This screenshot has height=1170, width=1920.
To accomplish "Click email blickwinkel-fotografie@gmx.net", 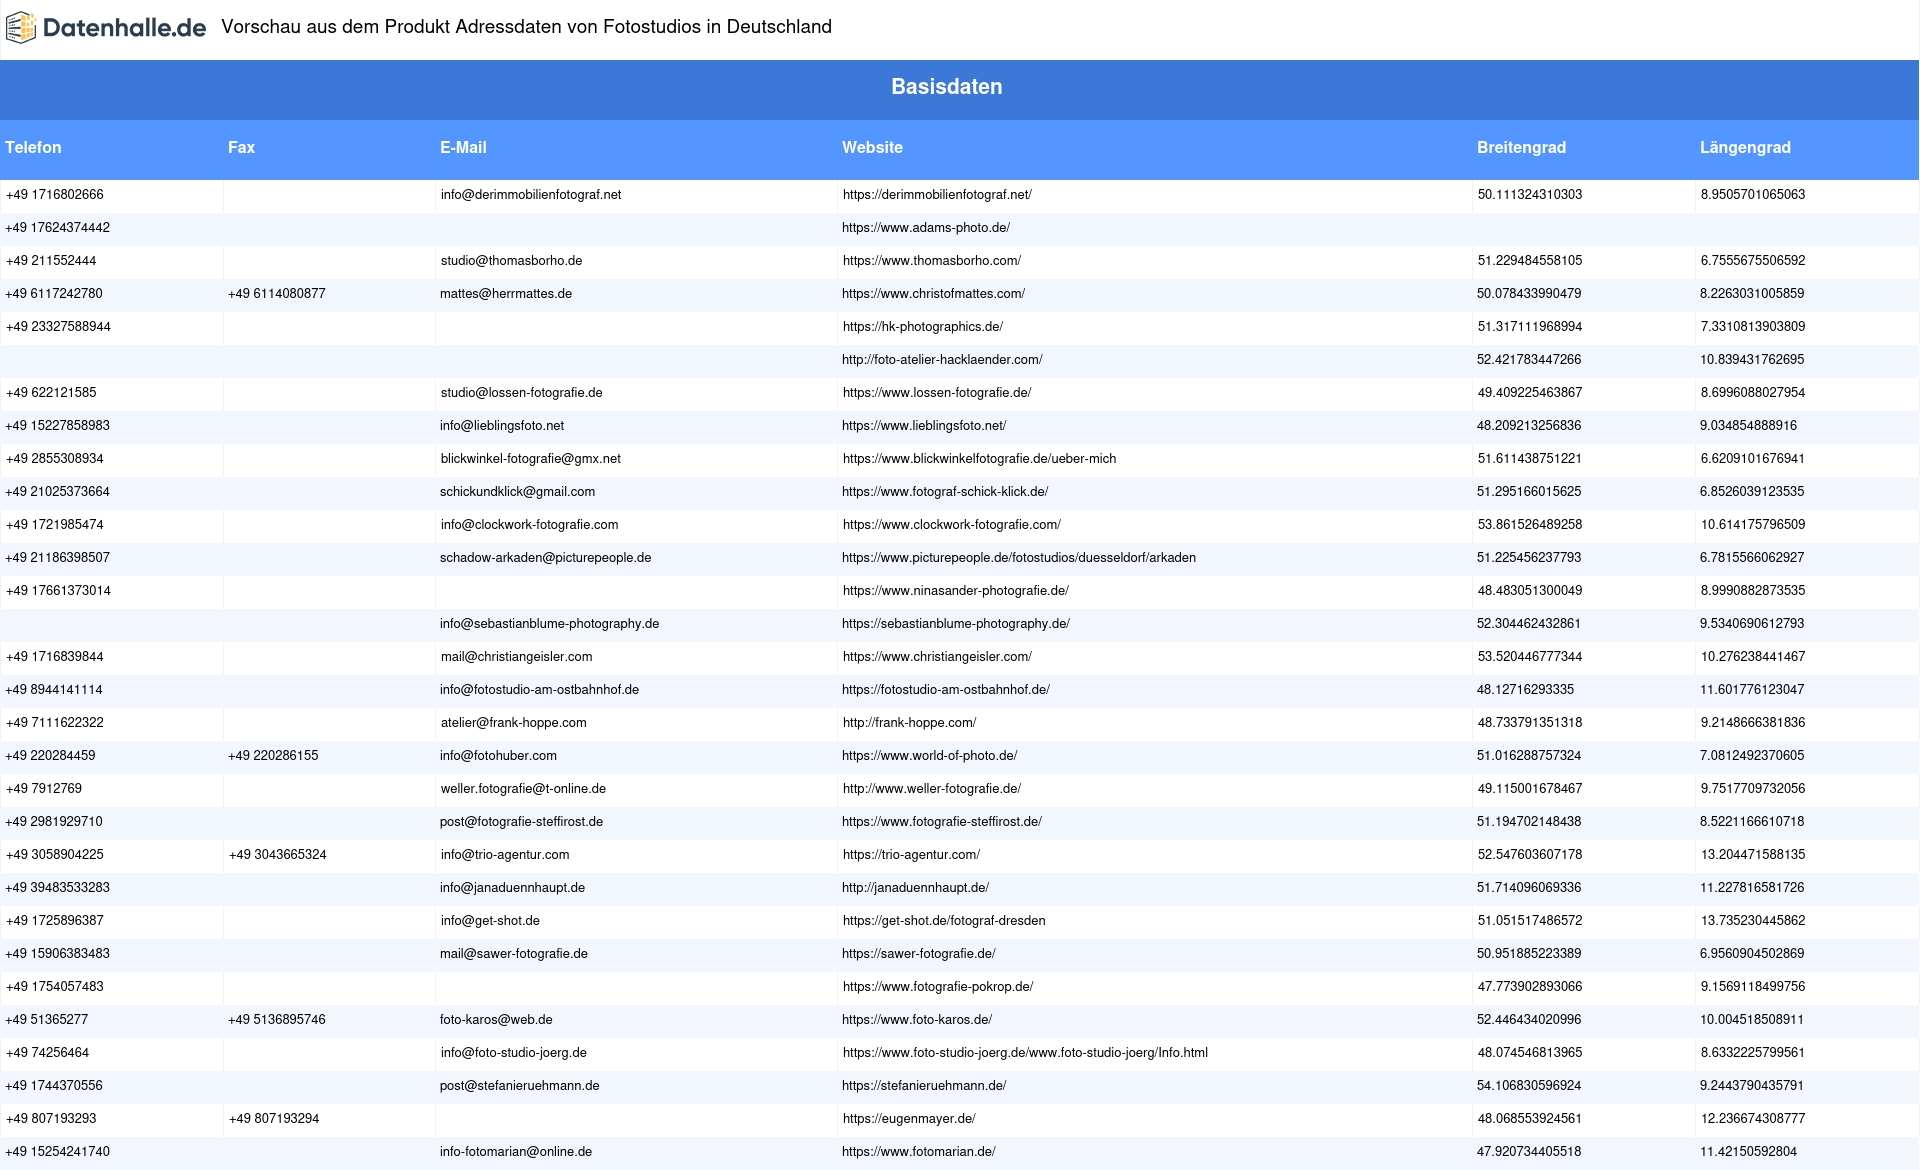I will (531, 459).
